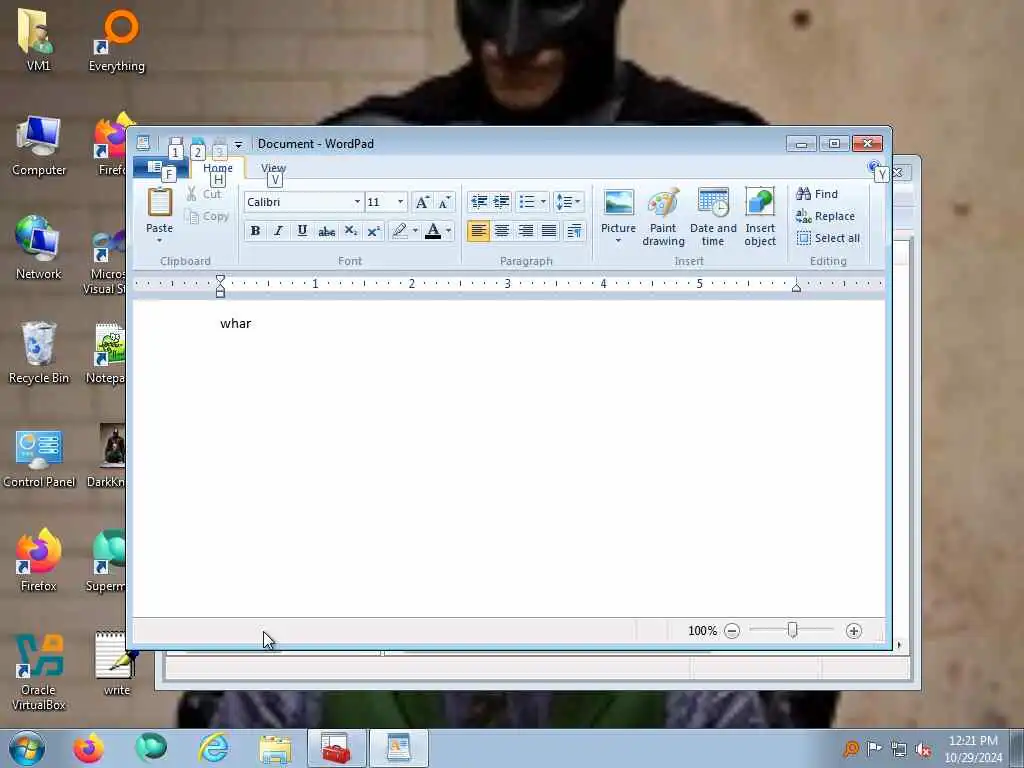The image size is (1024, 768).
Task: Apply the text highlight color pen
Action: [399, 231]
